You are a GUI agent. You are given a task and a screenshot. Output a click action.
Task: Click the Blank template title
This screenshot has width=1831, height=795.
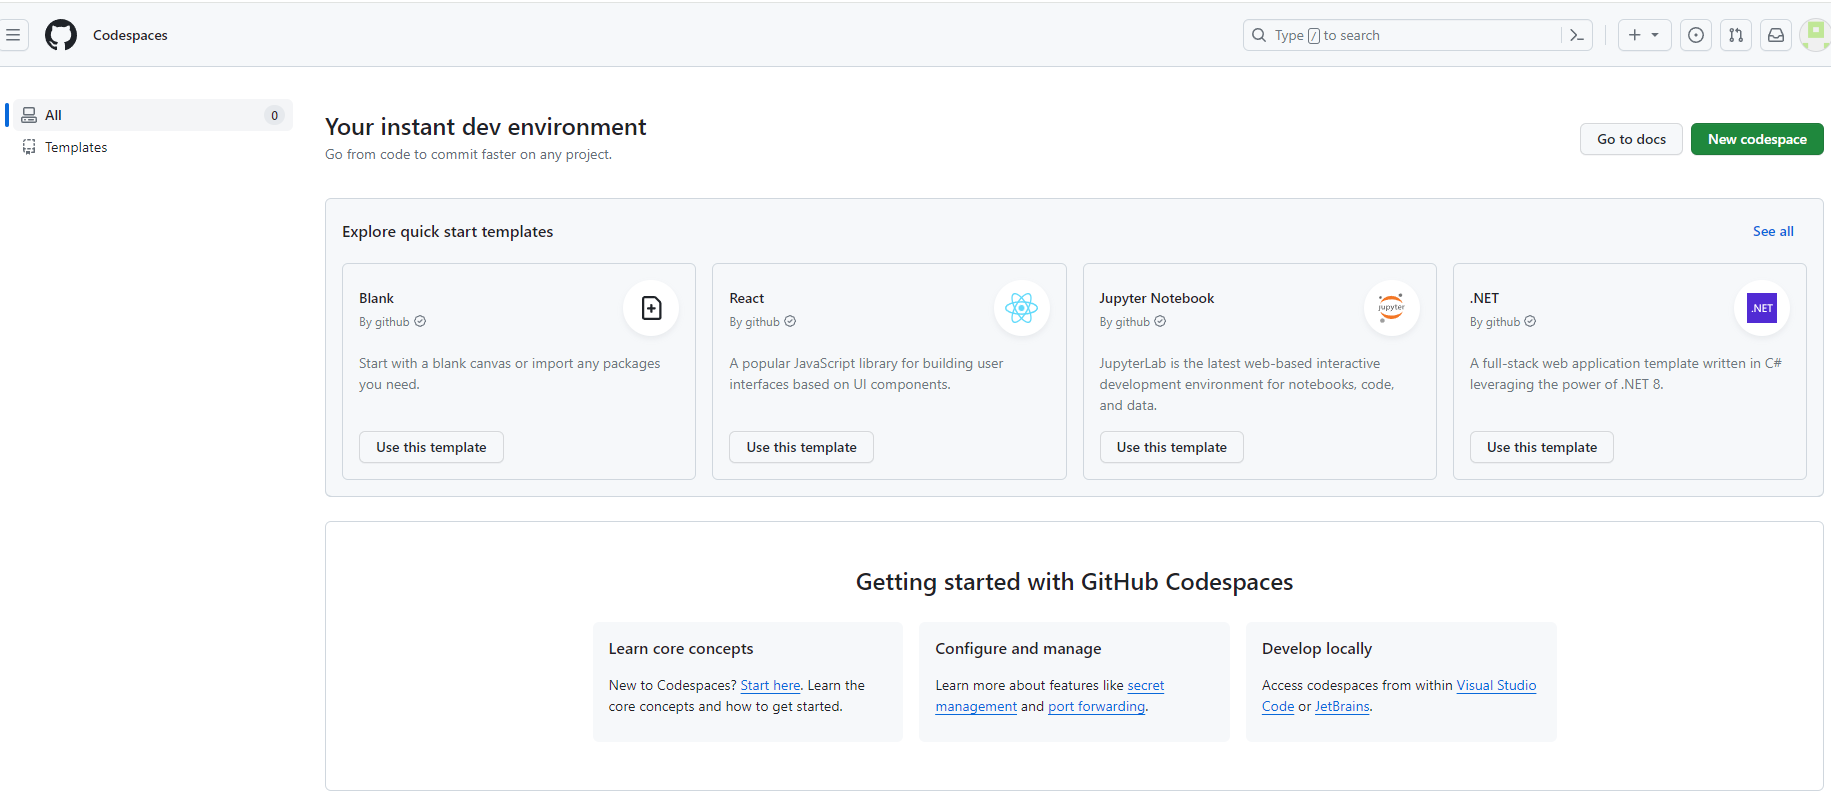pyautogui.click(x=376, y=298)
